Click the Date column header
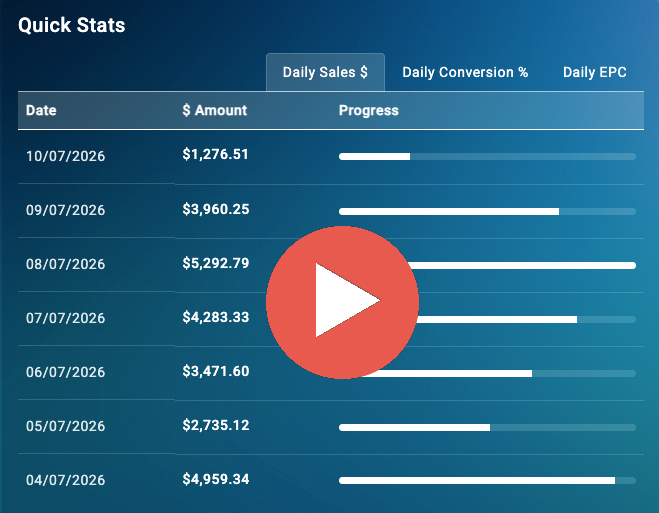 (41, 110)
